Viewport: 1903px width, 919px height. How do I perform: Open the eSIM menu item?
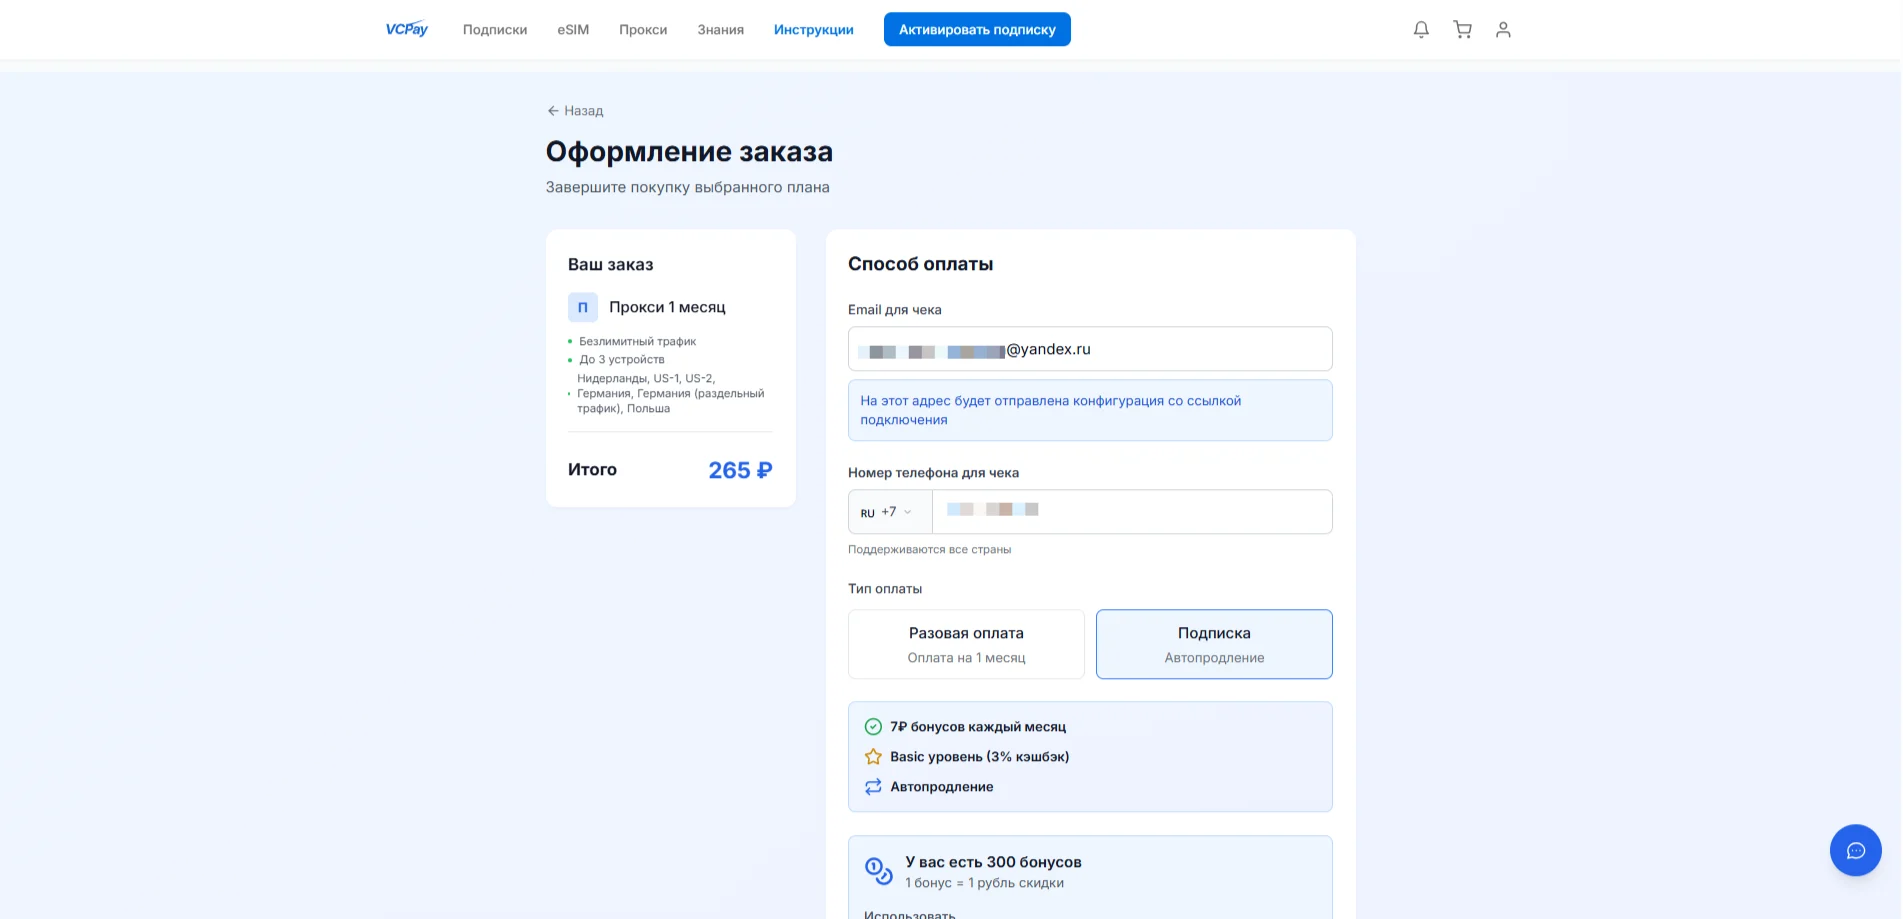(573, 30)
